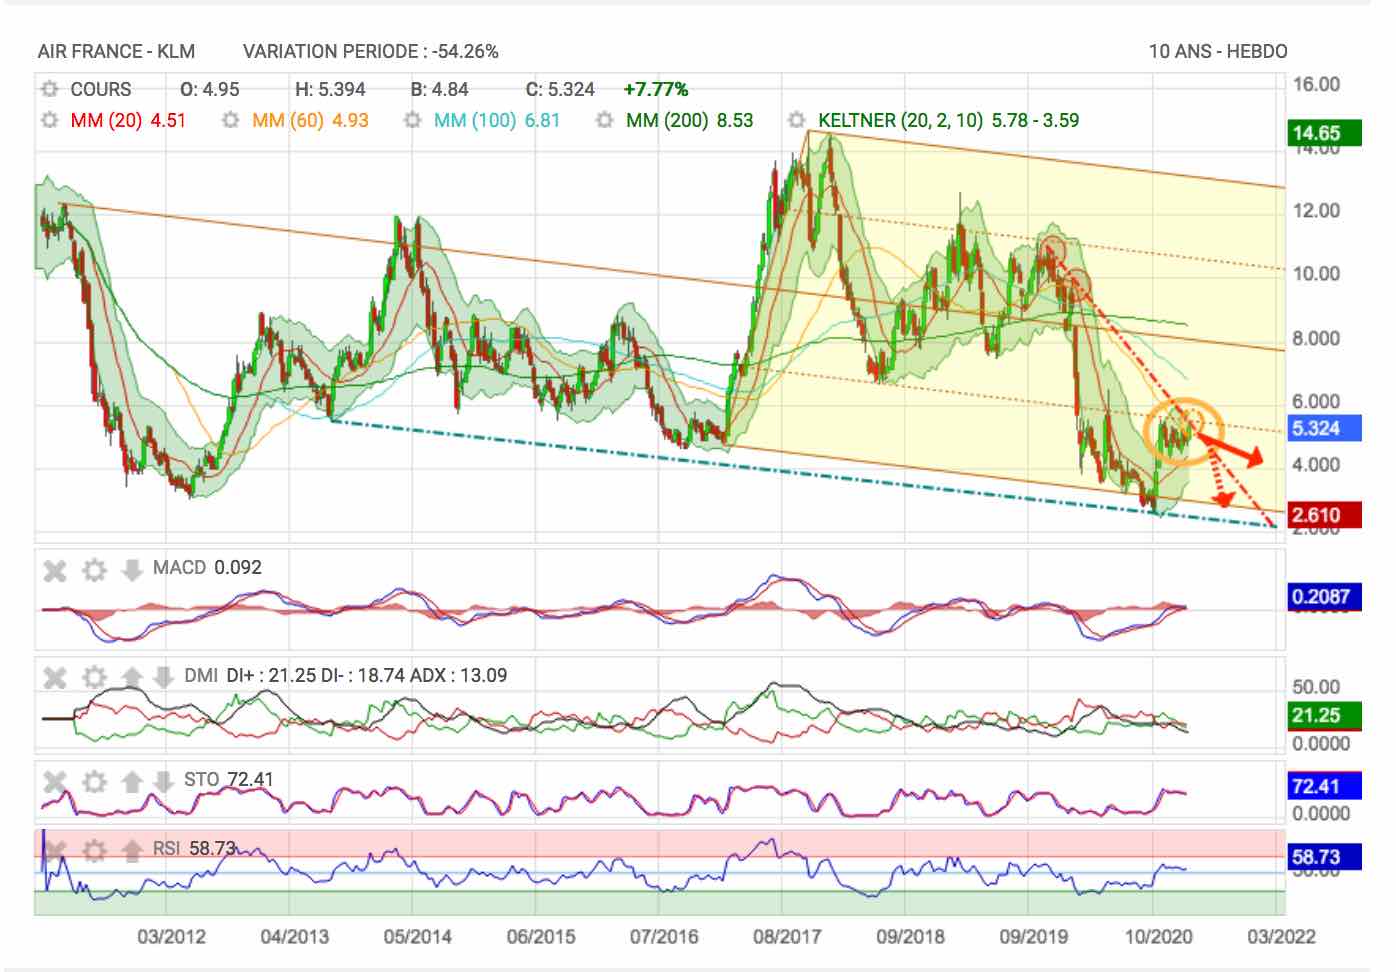Click the +7.77% change value
Screen dimensions: 1396x972
(x=656, y=89)
